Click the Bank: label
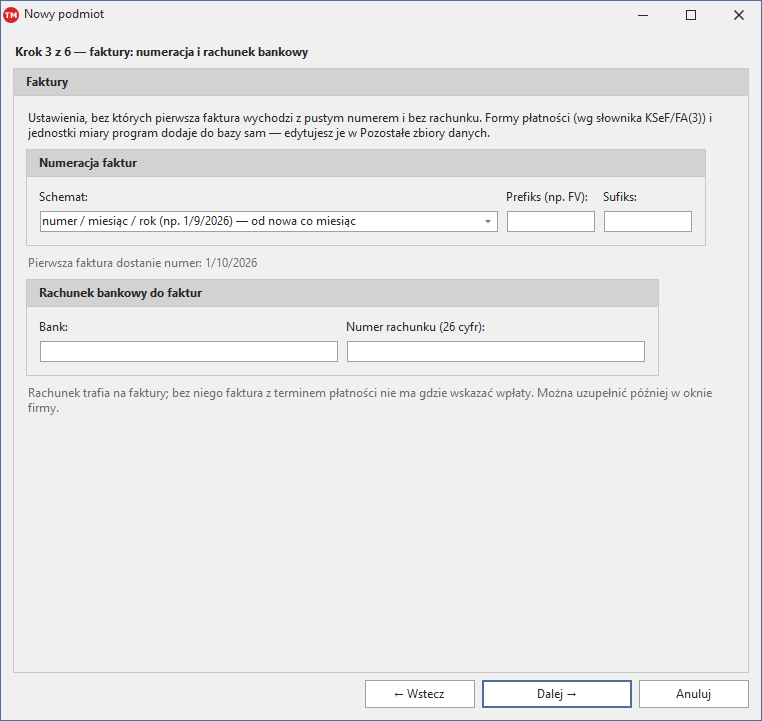The width and height of the screenshot is (762, 721). coord(53,327)
